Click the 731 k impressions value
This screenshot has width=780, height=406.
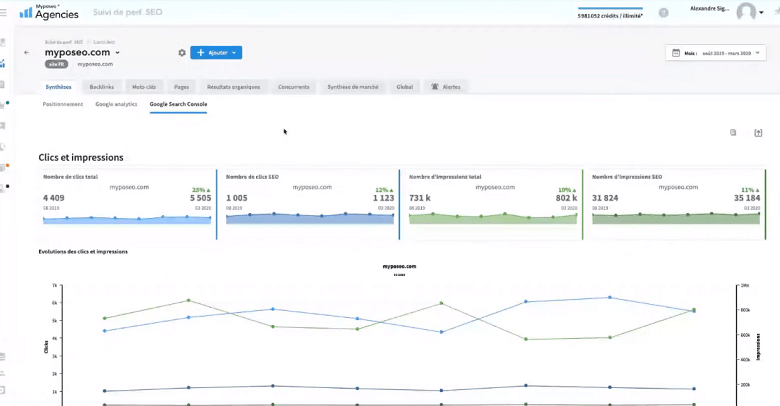click(420, 198)
